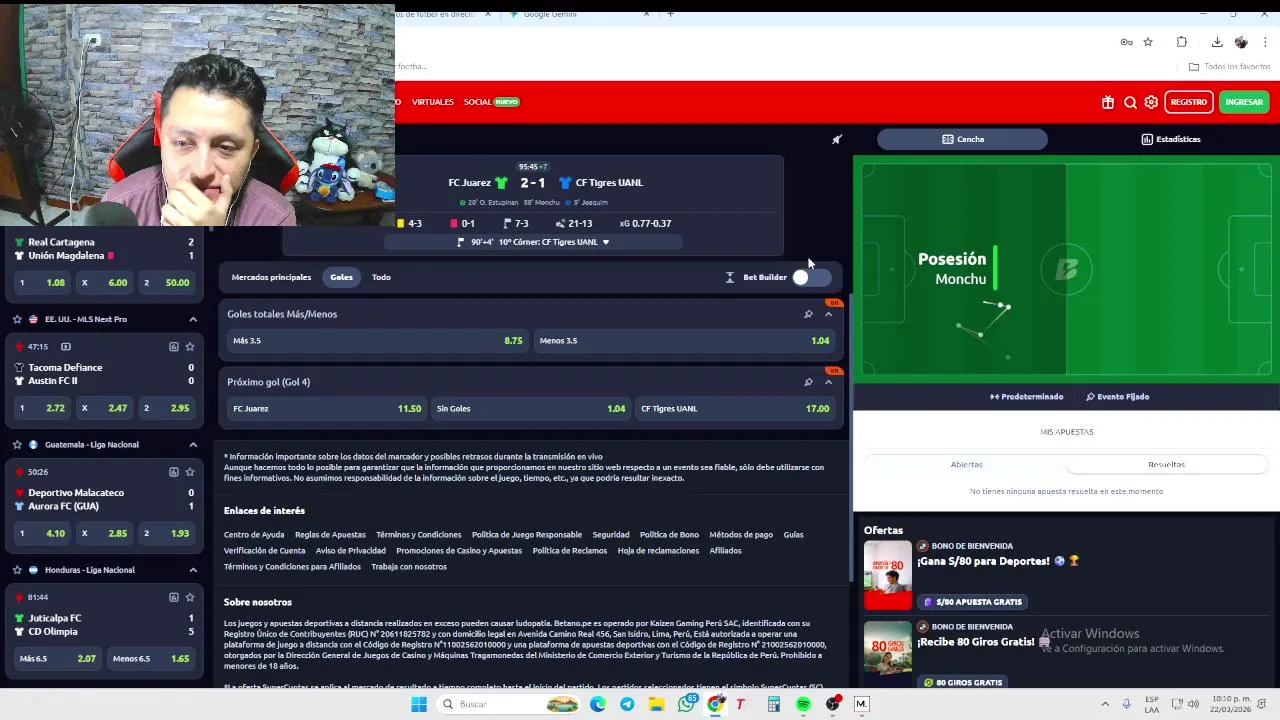Click S/80 APUESTA GRATIS offer button
Viewport: 1280px width, 720px height.
[x=973, y=602]
